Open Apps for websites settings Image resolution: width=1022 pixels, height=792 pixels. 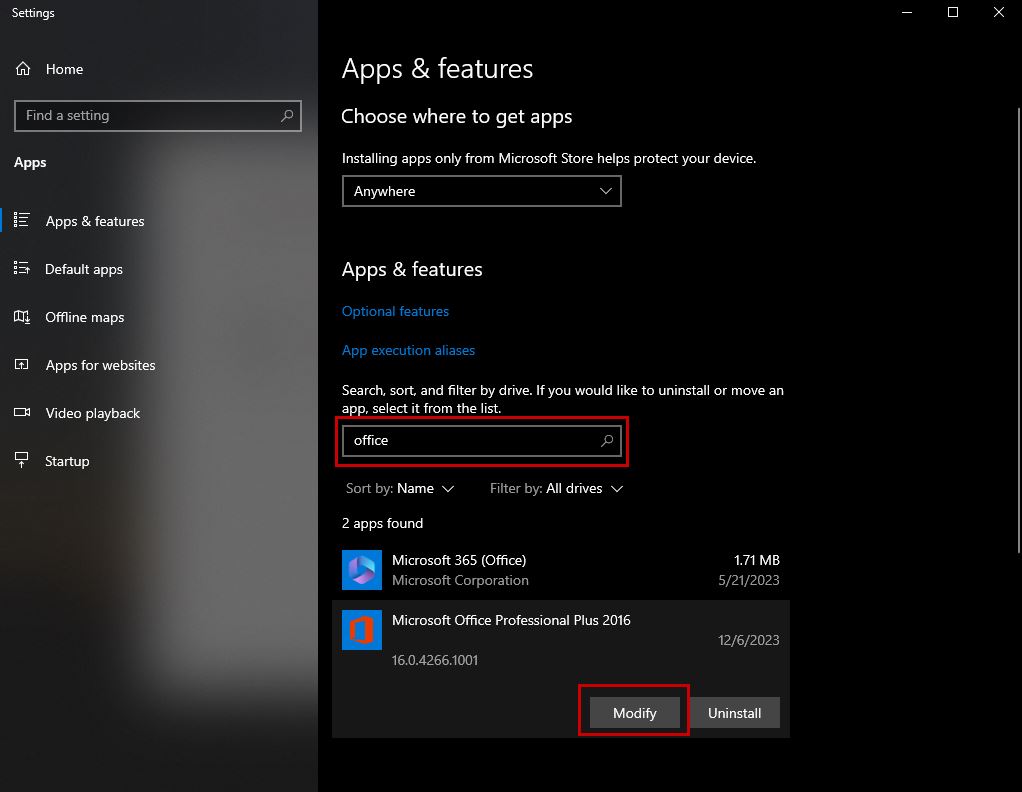[x=100, y=365]
